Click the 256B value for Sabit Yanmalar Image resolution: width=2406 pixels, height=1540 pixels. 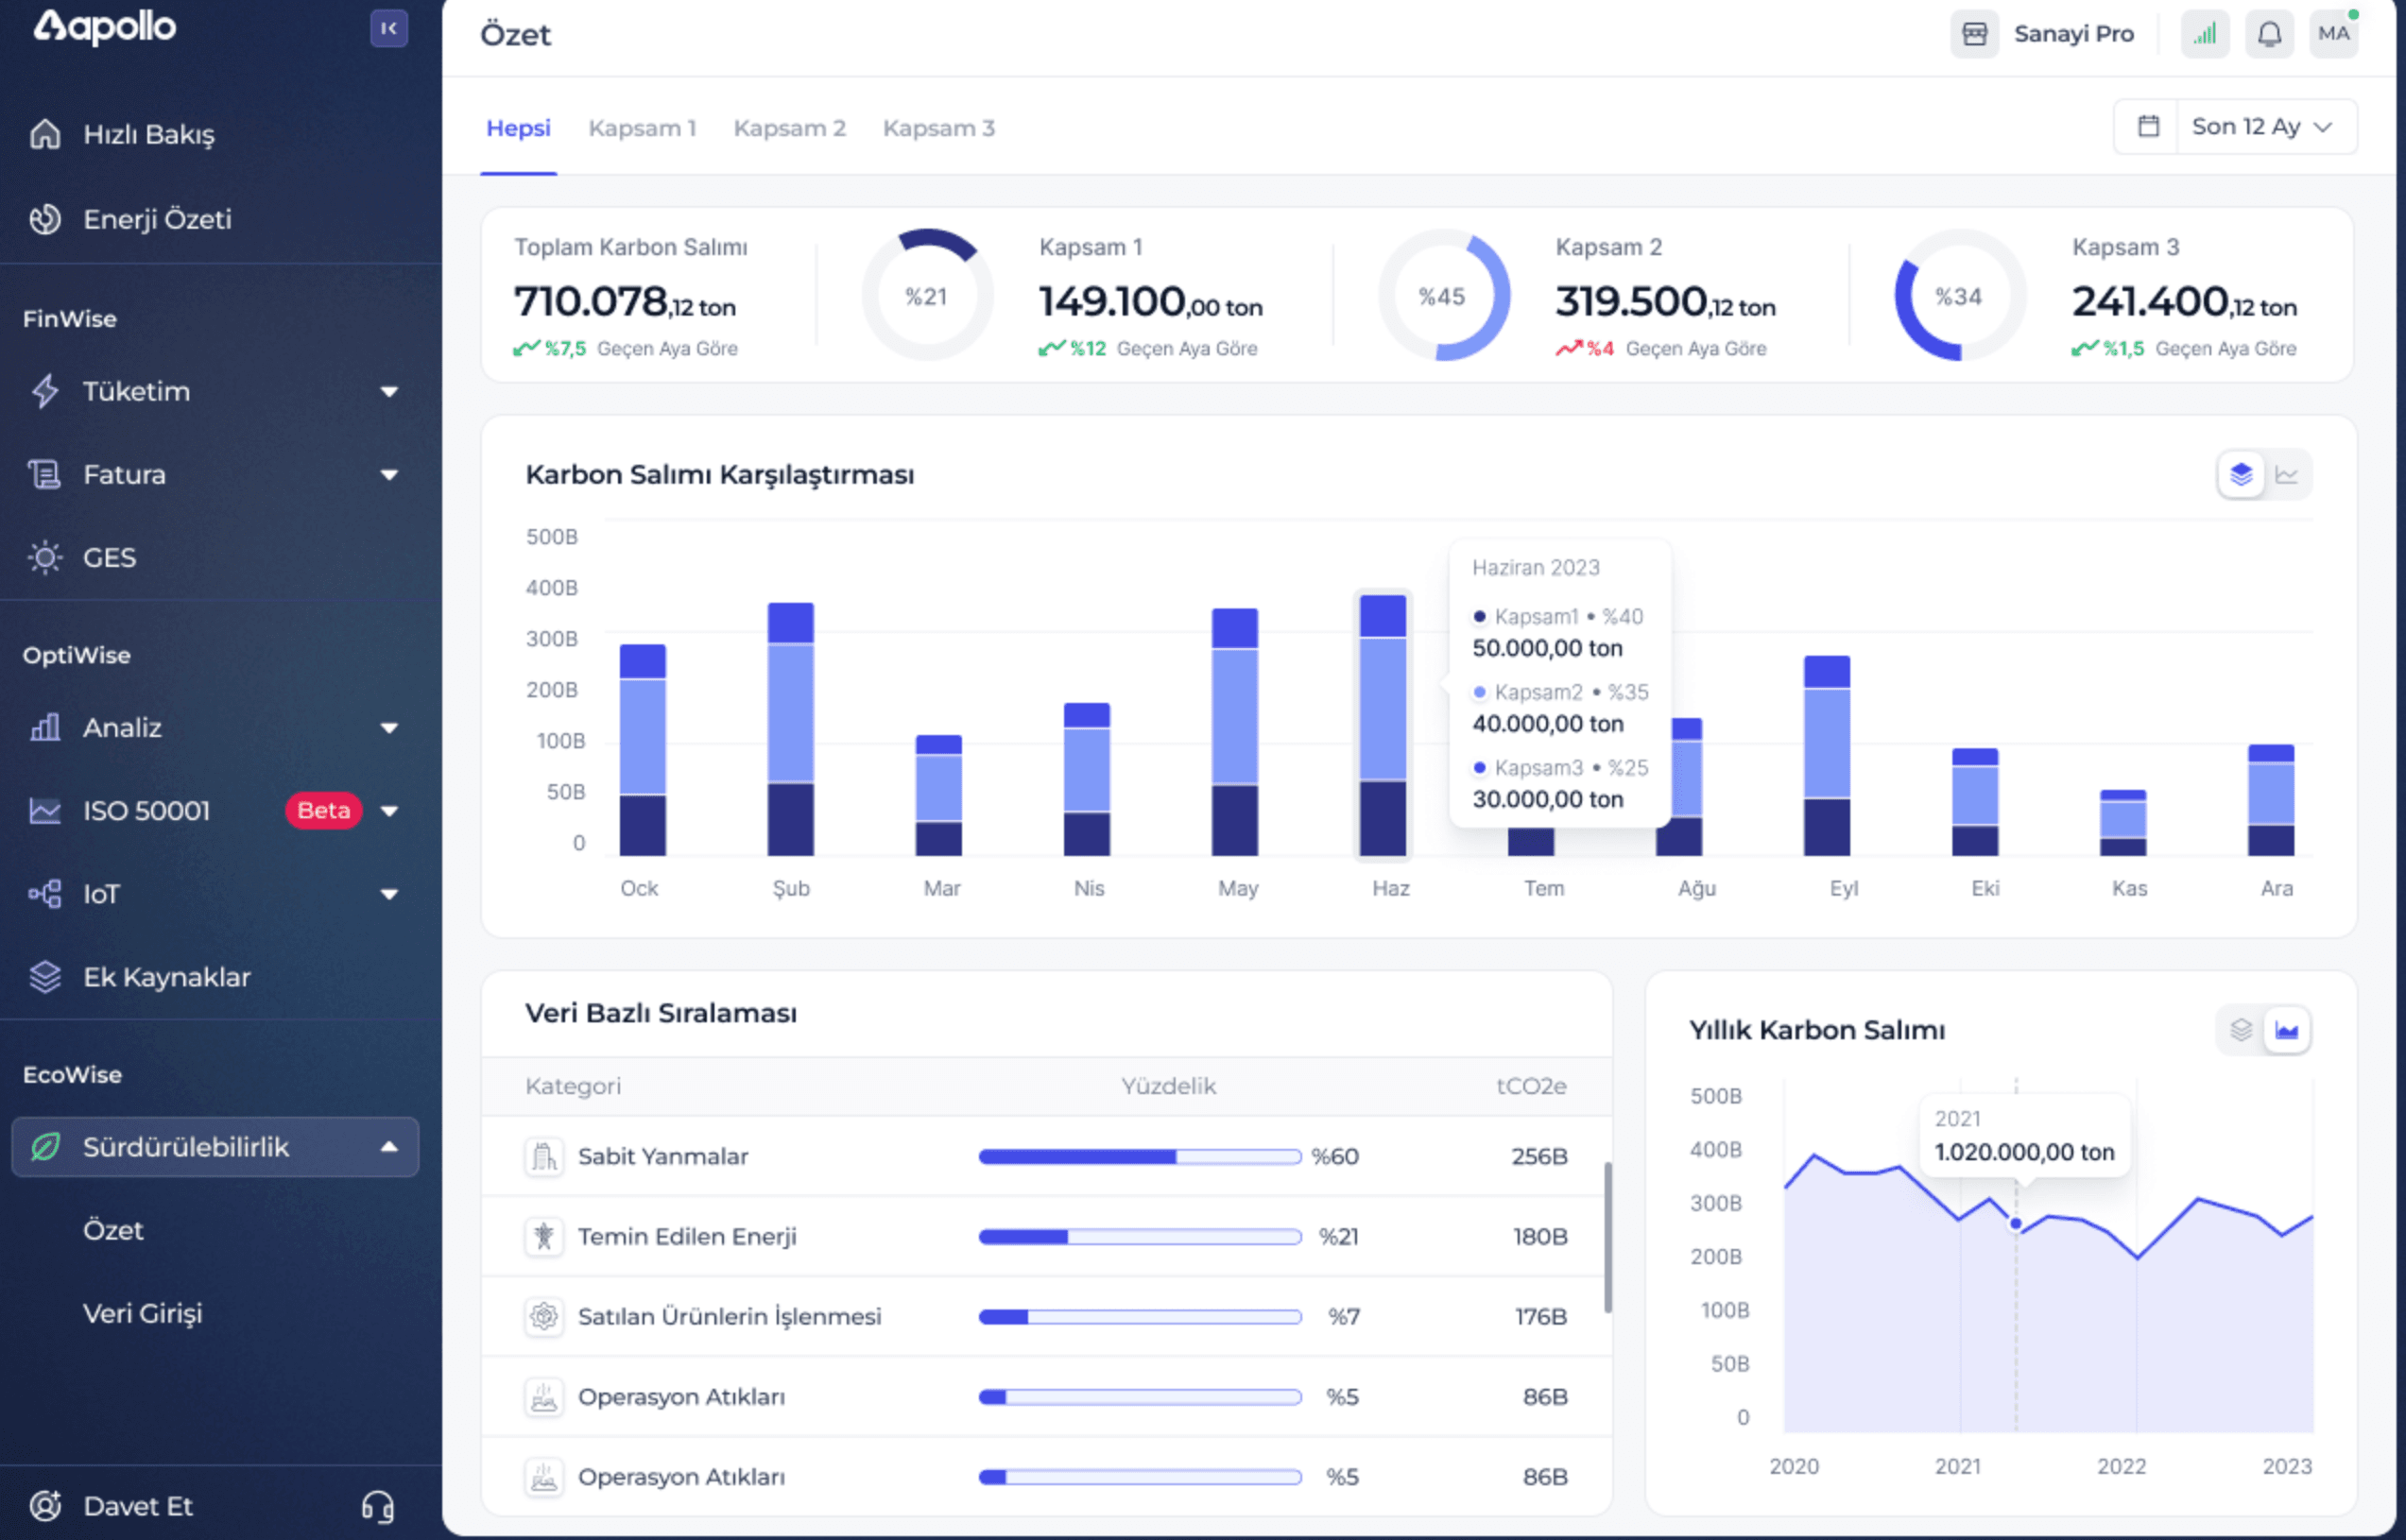click(1539, 1157)
